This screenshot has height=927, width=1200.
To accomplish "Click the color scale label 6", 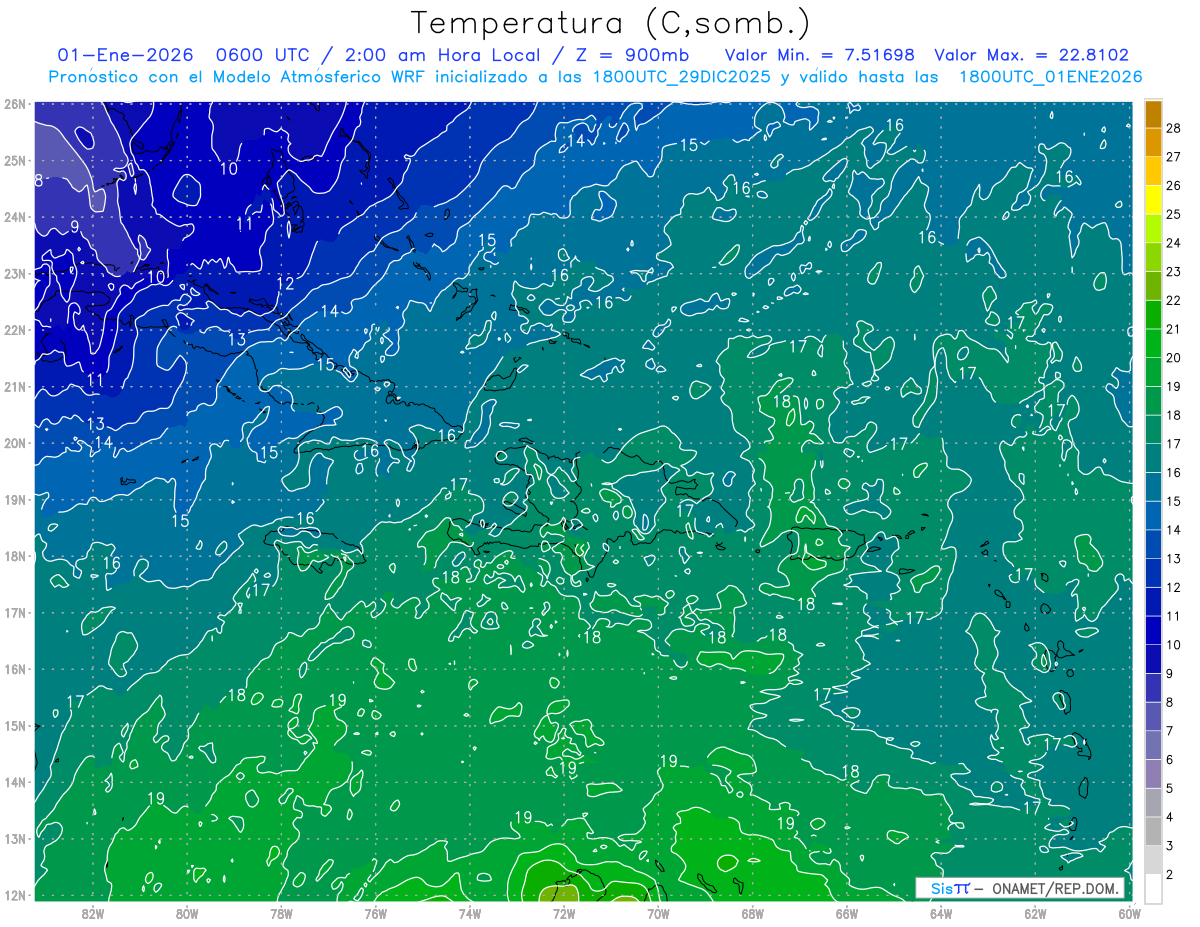I will pos(1169,760).
